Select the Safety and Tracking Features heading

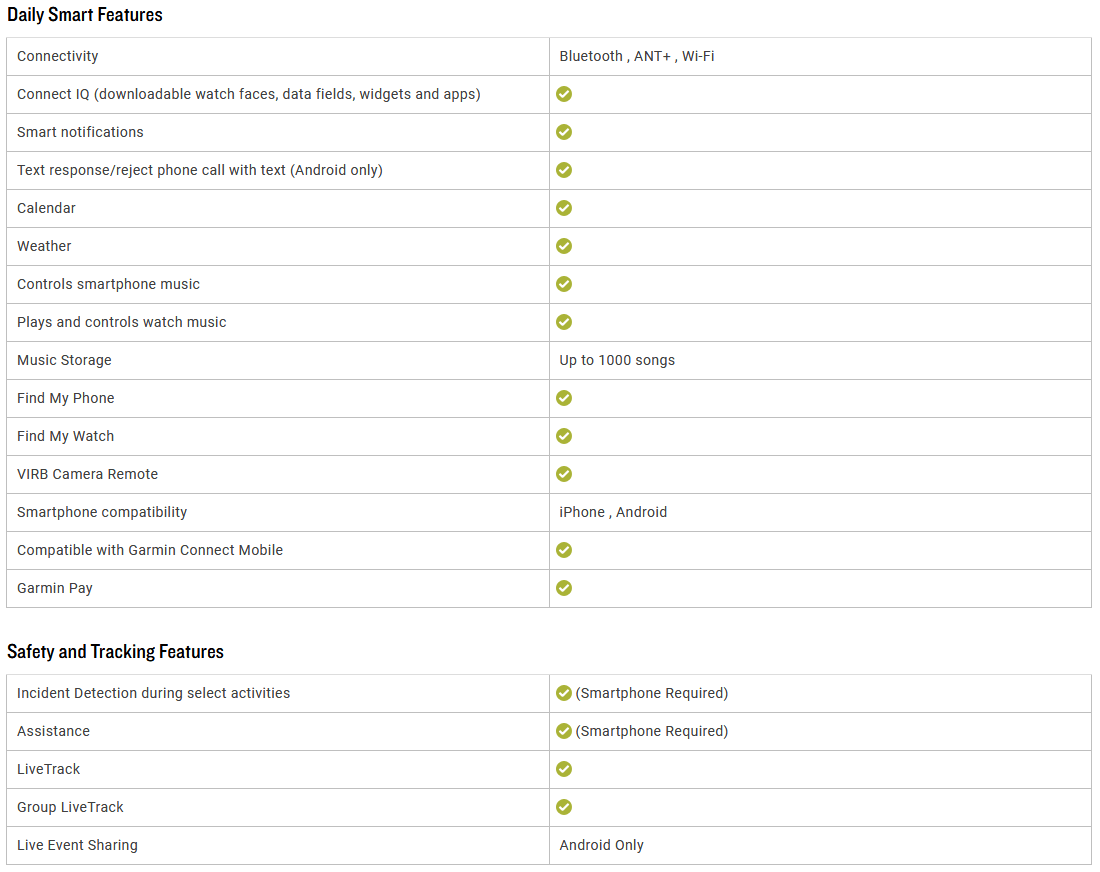[115, 652]
